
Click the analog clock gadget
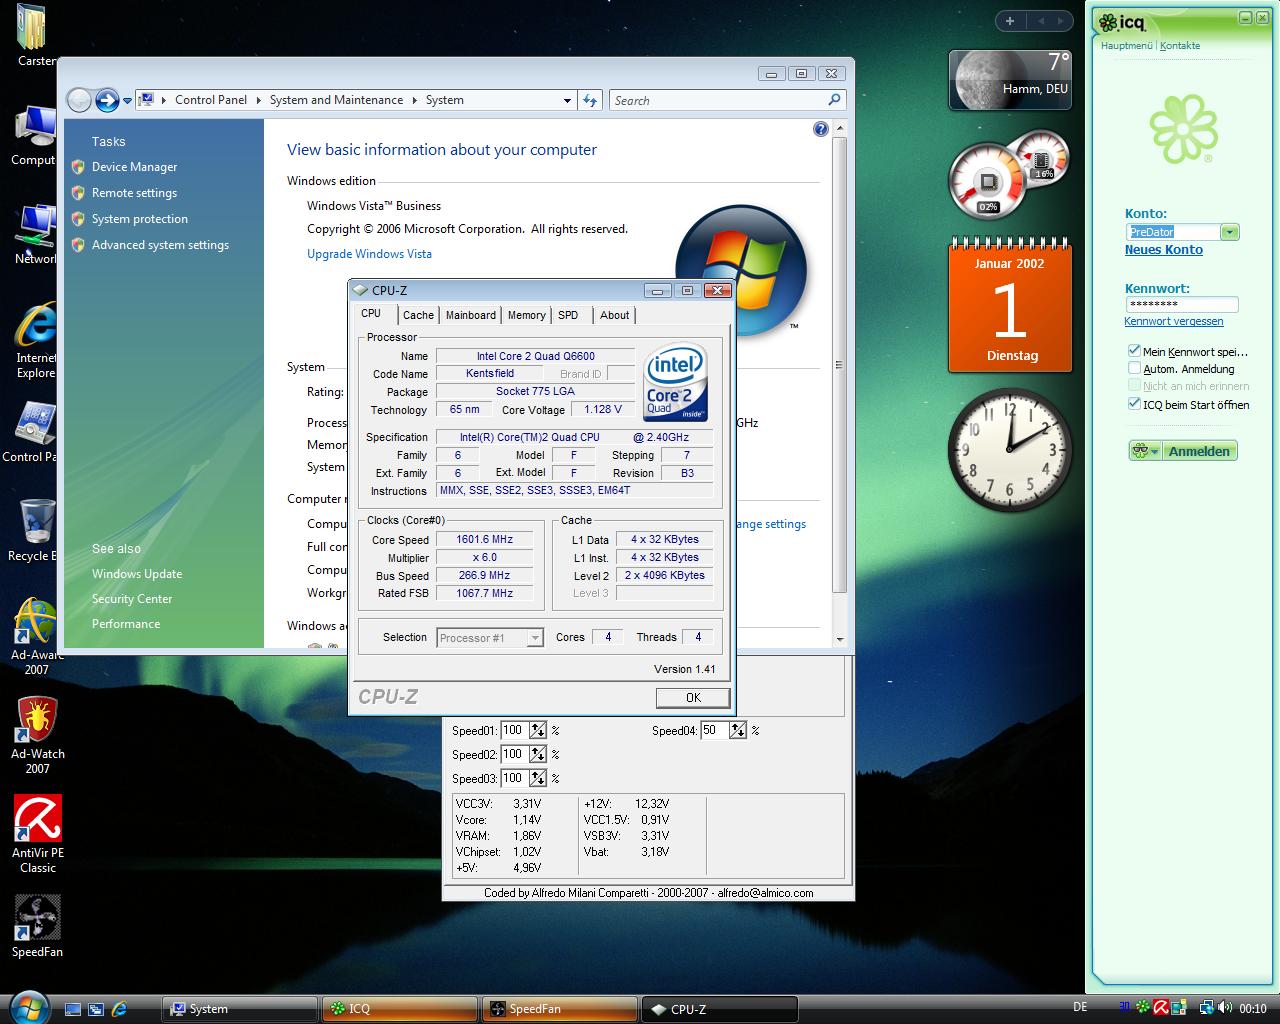coord(1010,450)
